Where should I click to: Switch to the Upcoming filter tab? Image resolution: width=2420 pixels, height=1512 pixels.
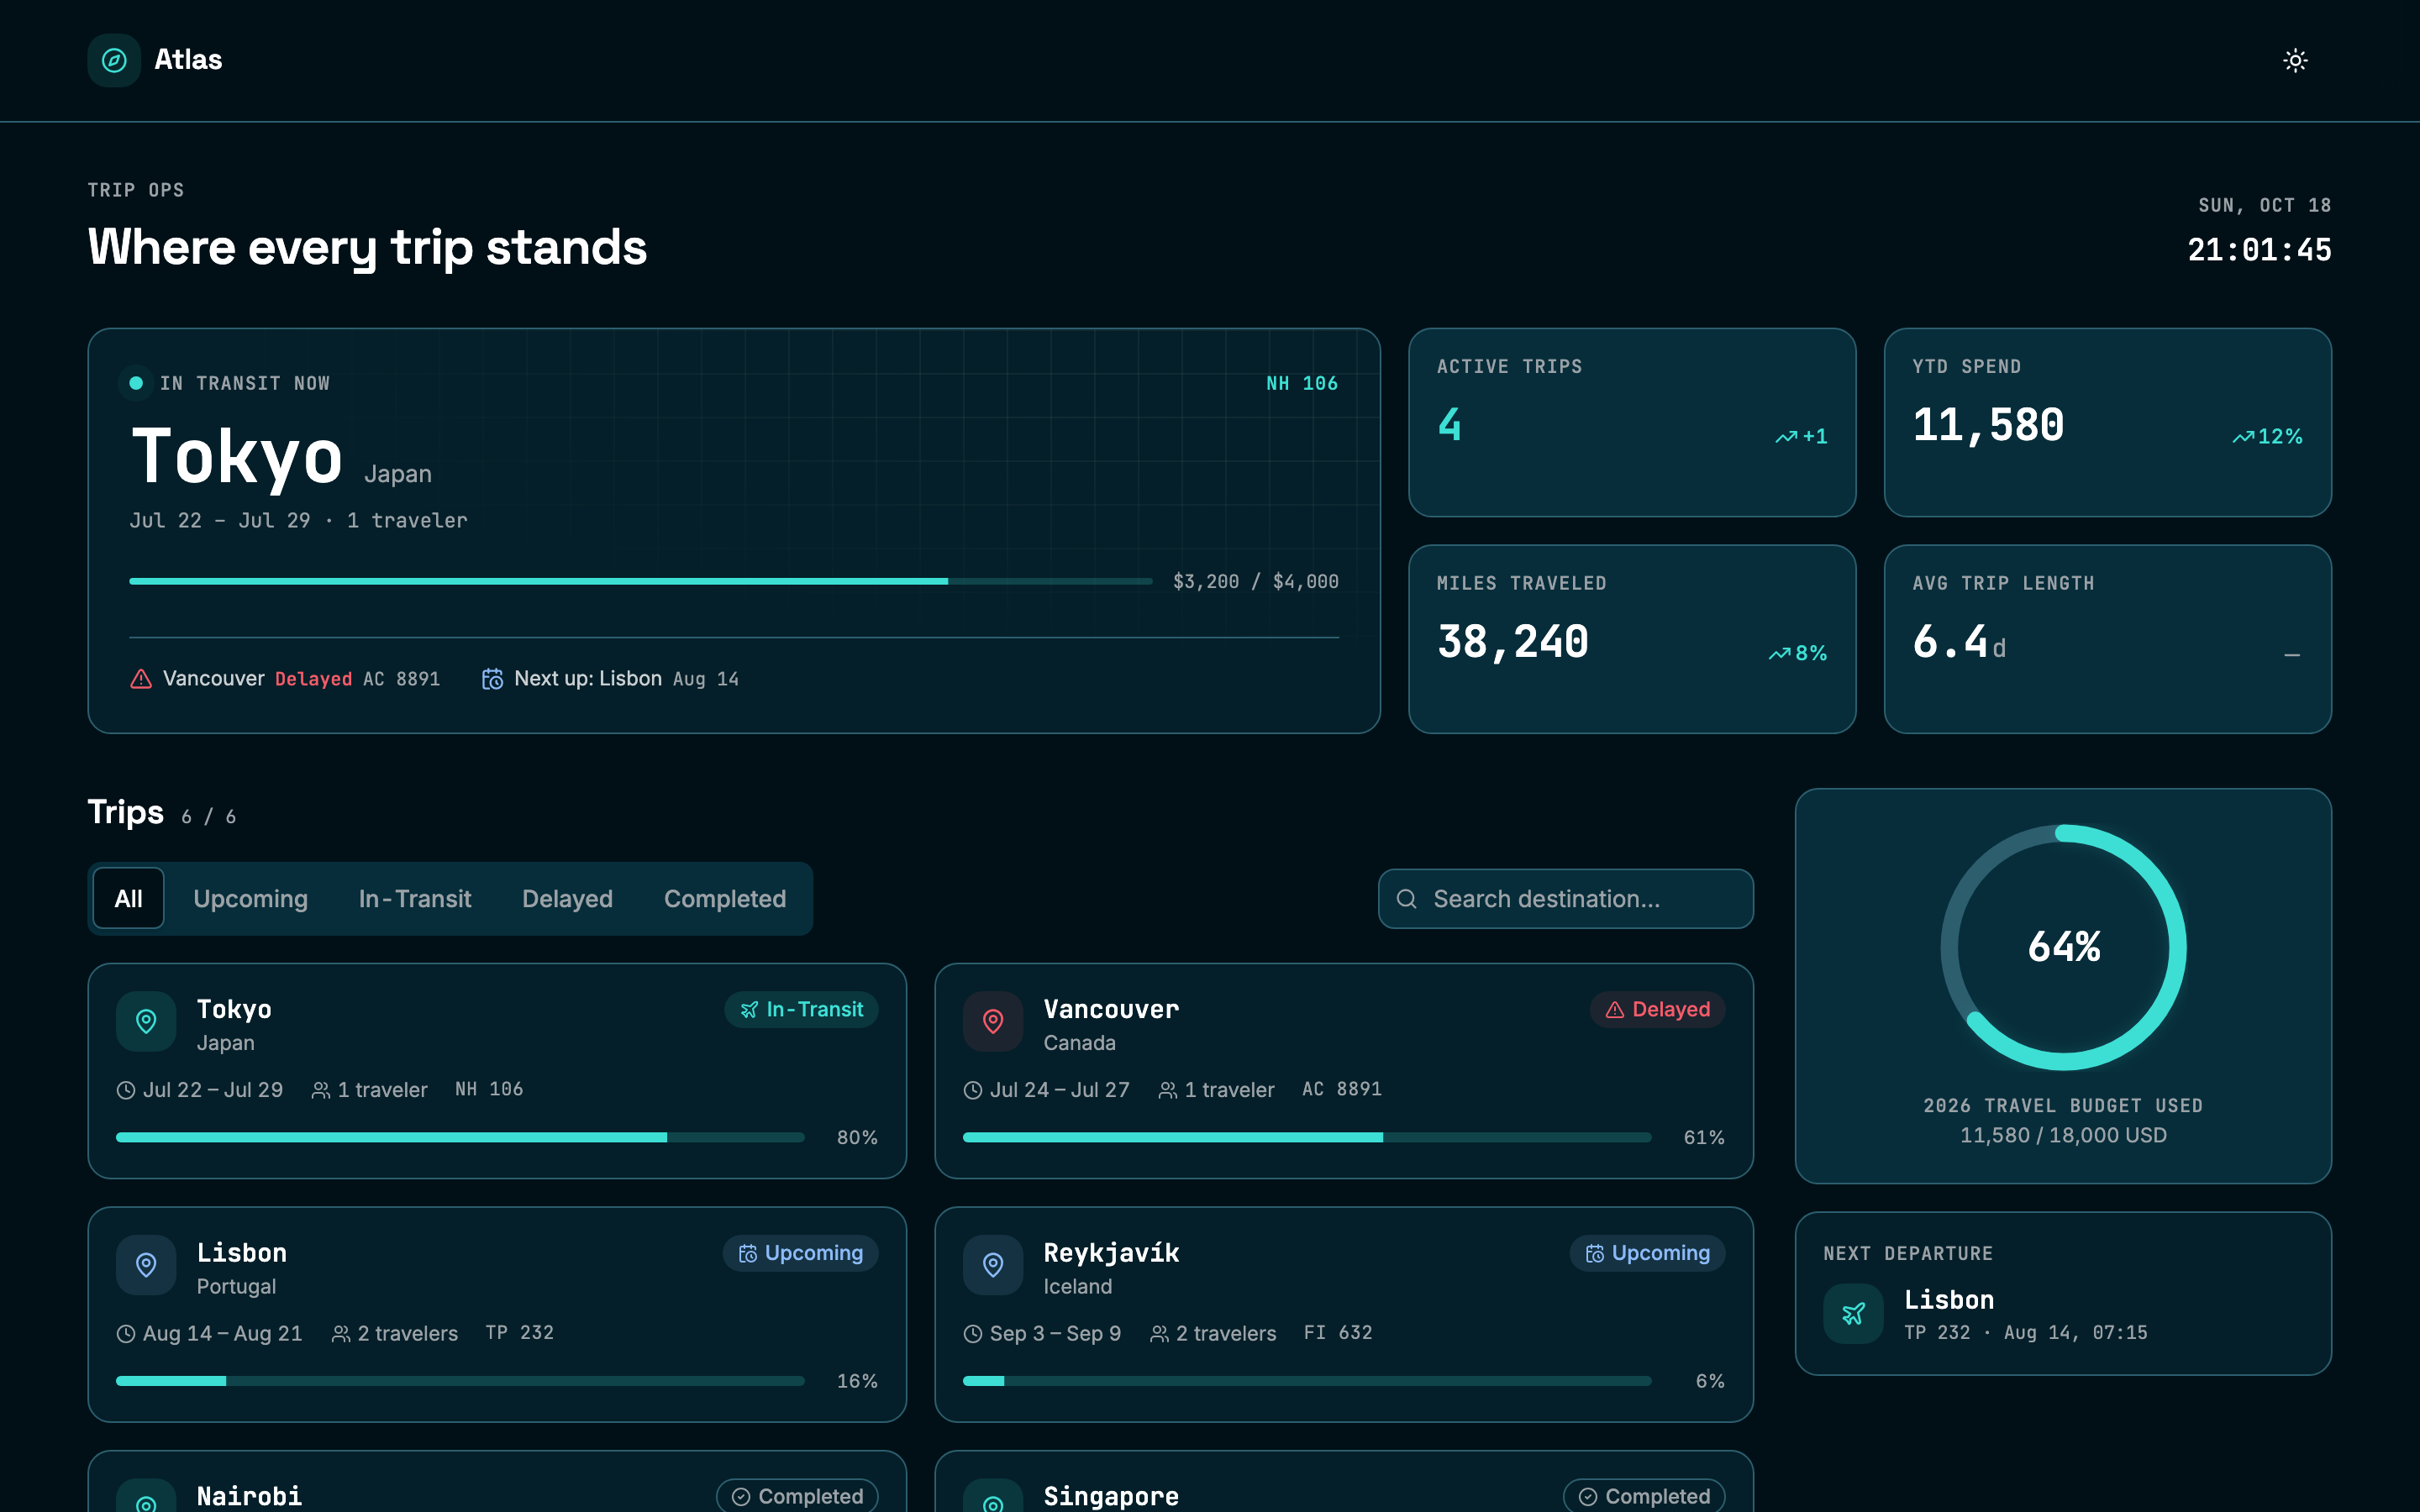tap(250, 898)
